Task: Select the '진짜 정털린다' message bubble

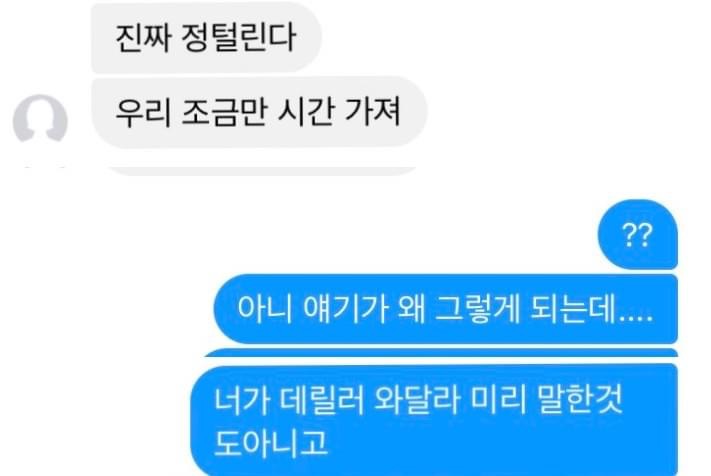Action: (x=206, y=37)
